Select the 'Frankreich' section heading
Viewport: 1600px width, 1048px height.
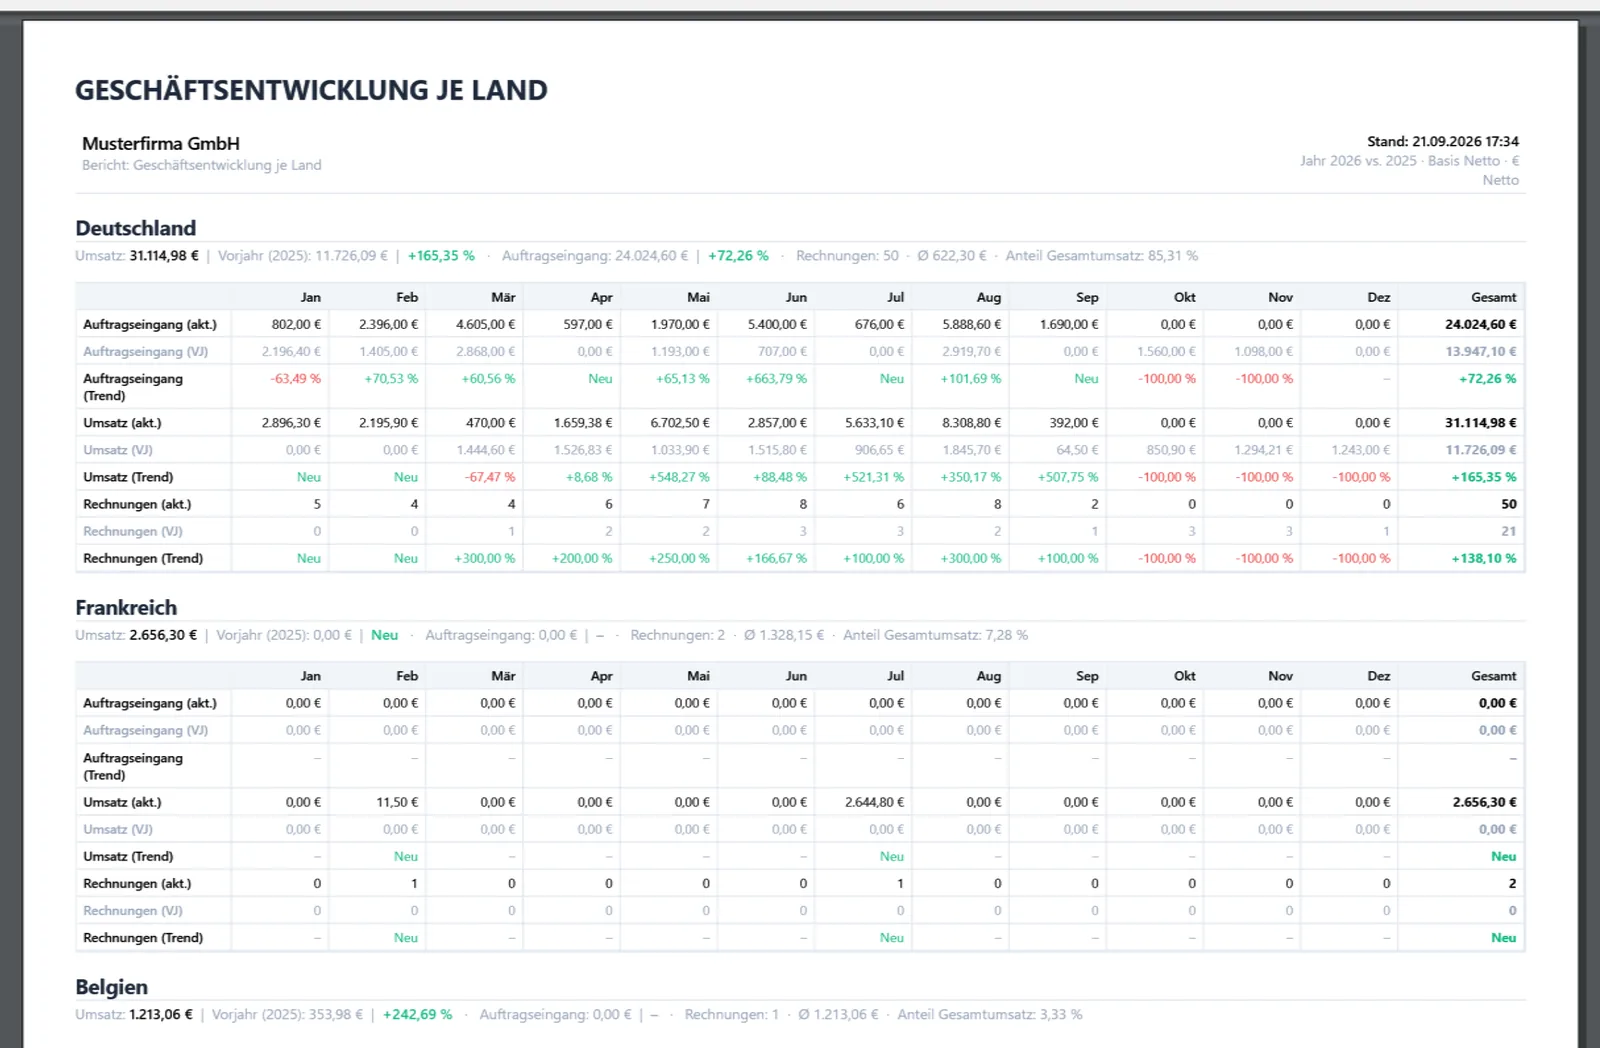tap(126, 607)
